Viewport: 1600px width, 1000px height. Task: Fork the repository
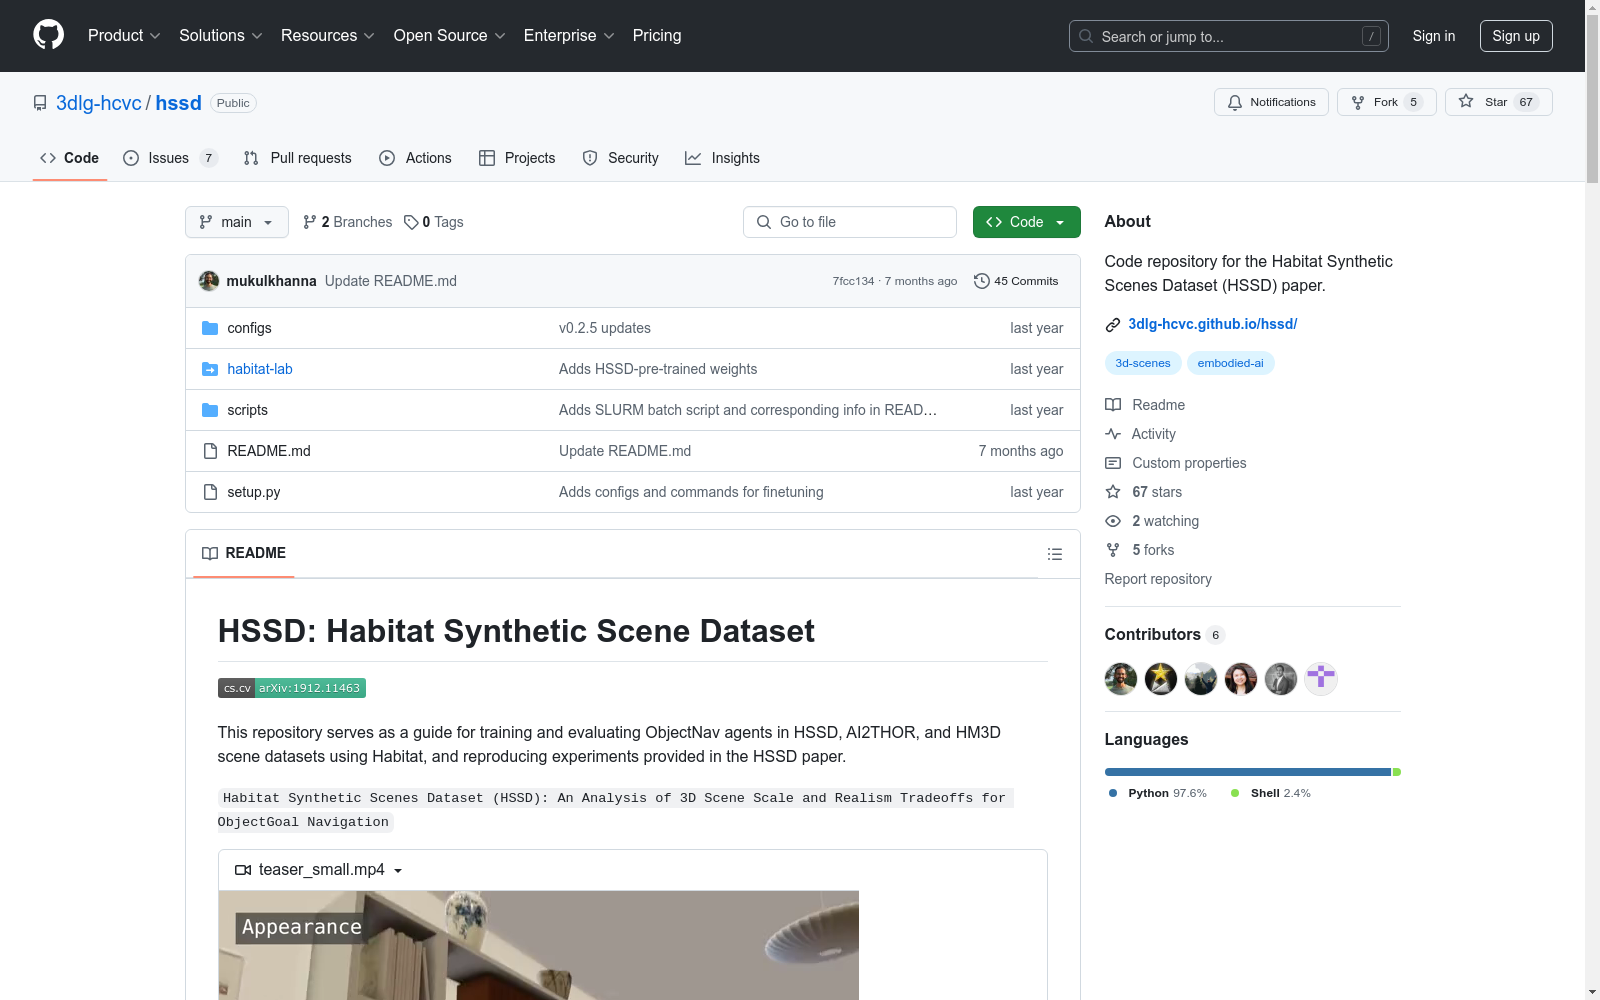(x=1386, y=102)
